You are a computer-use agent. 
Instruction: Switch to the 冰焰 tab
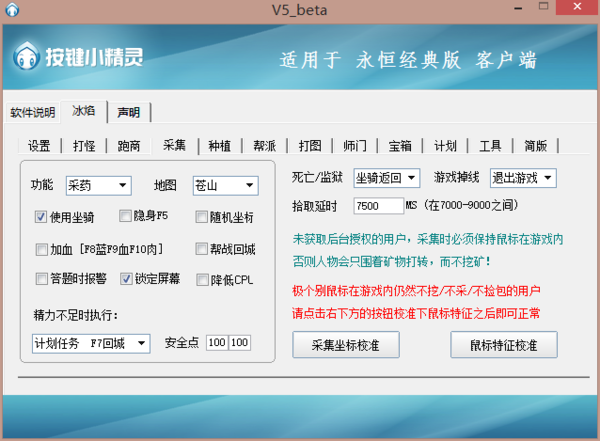pos(83,111)
